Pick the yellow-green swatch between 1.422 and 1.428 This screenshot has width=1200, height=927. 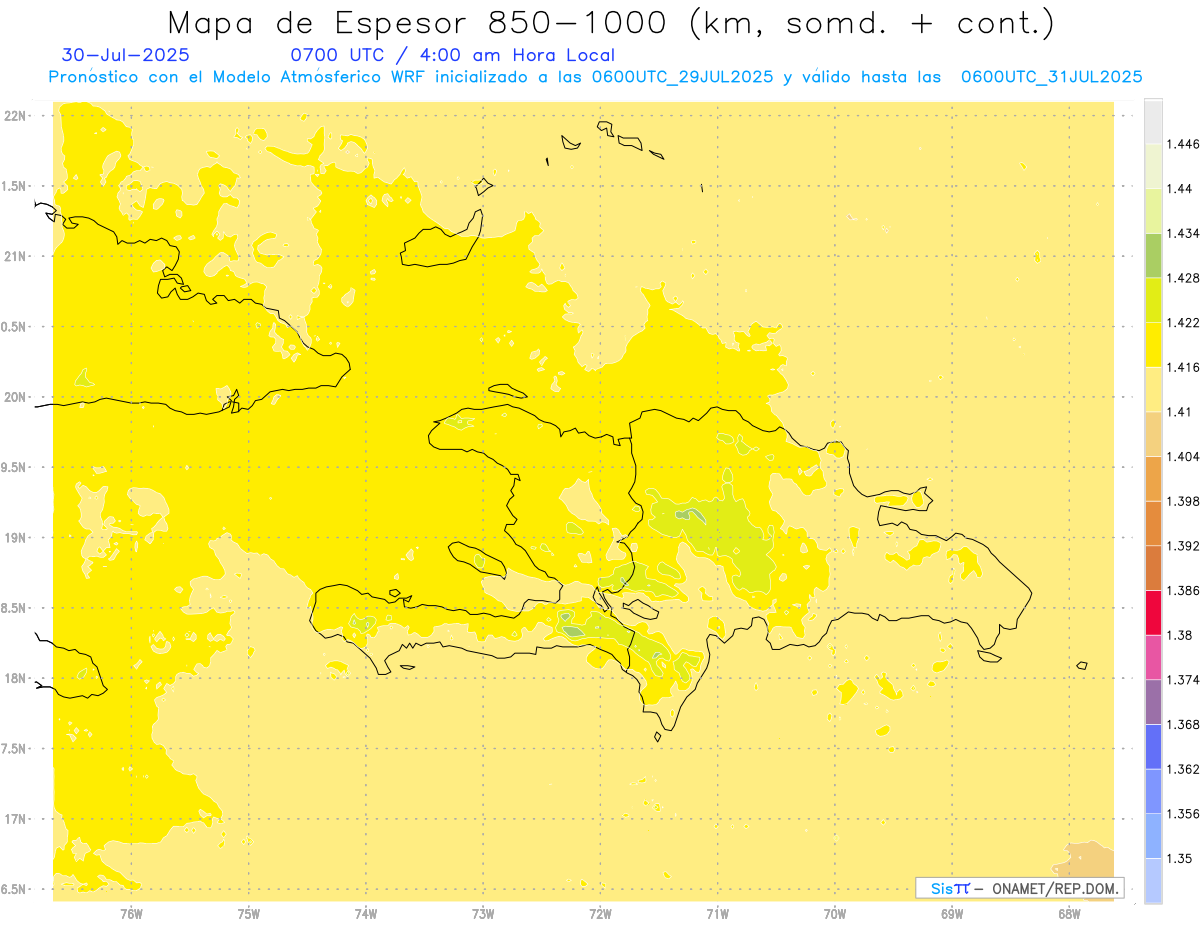click(x=1153, y=300)
